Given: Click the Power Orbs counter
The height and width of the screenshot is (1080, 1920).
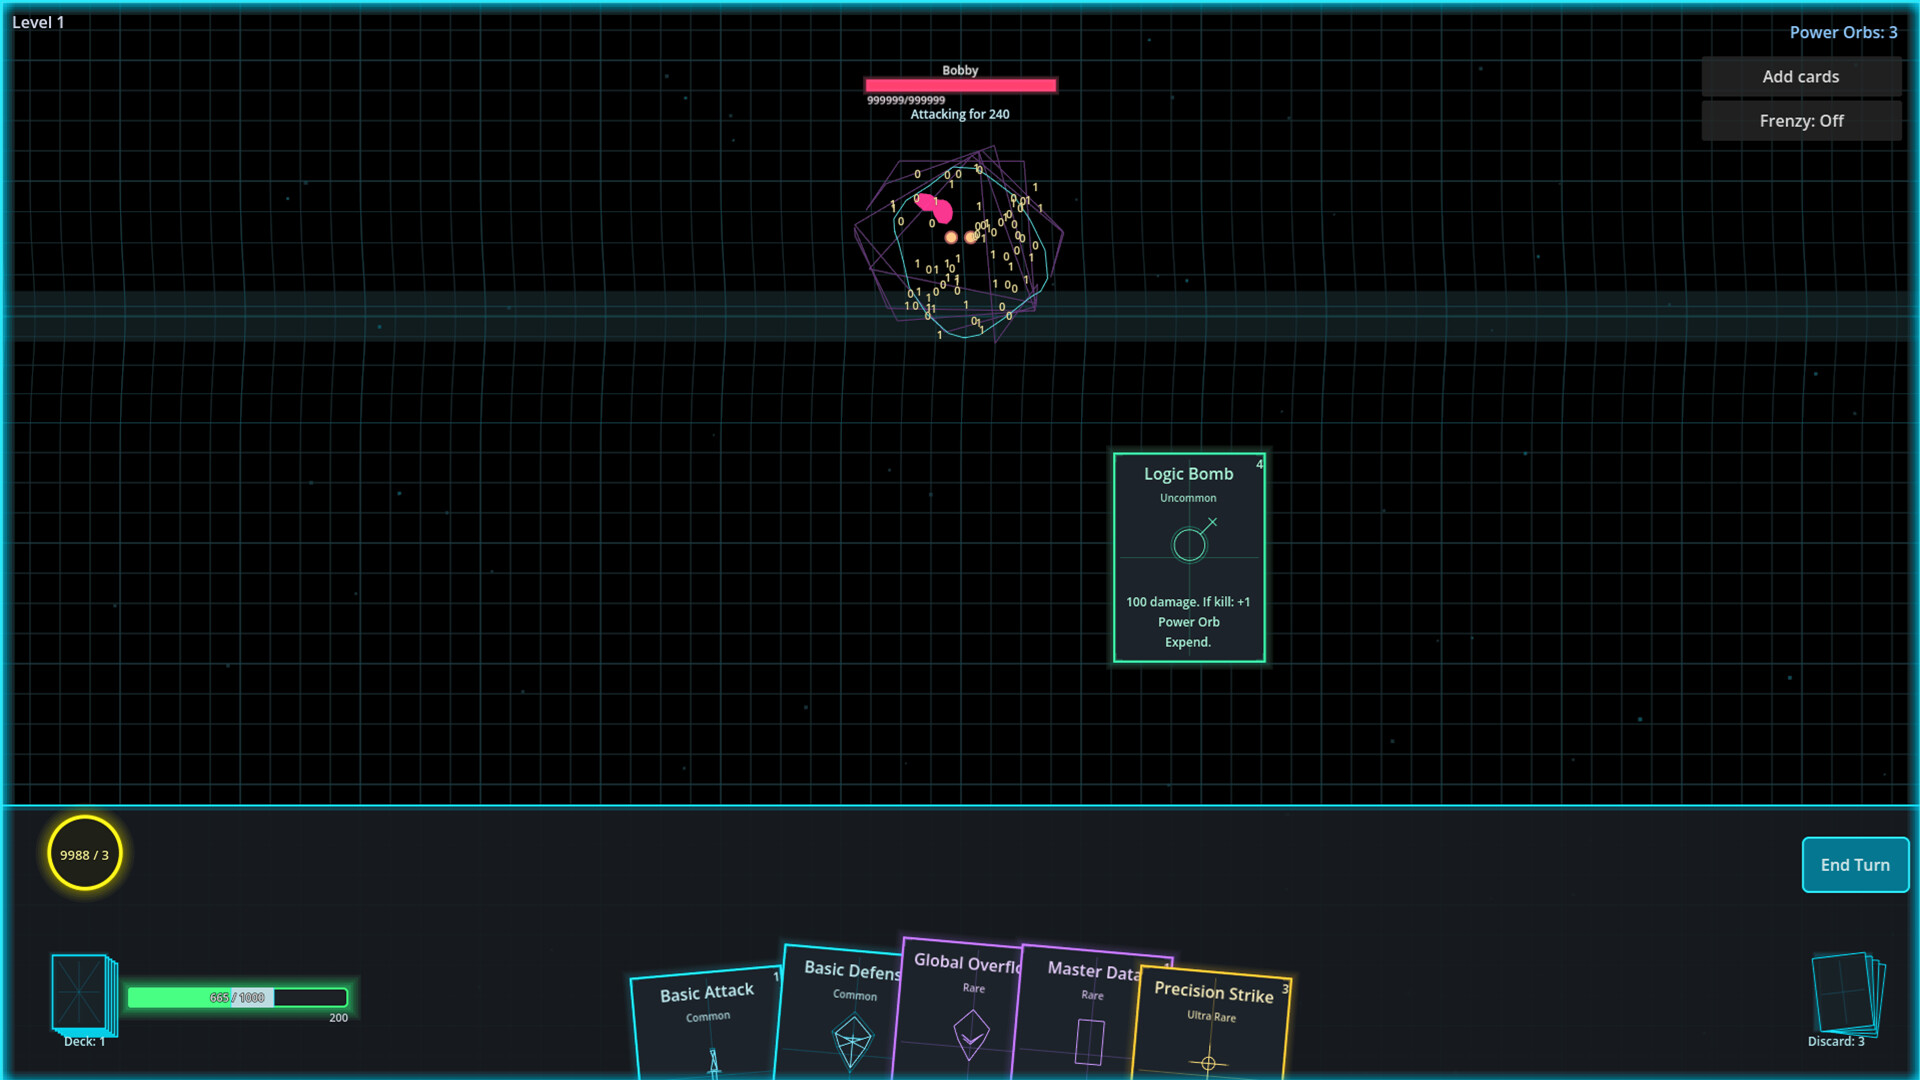Looking at the screenshot, I should (1842, 32).
